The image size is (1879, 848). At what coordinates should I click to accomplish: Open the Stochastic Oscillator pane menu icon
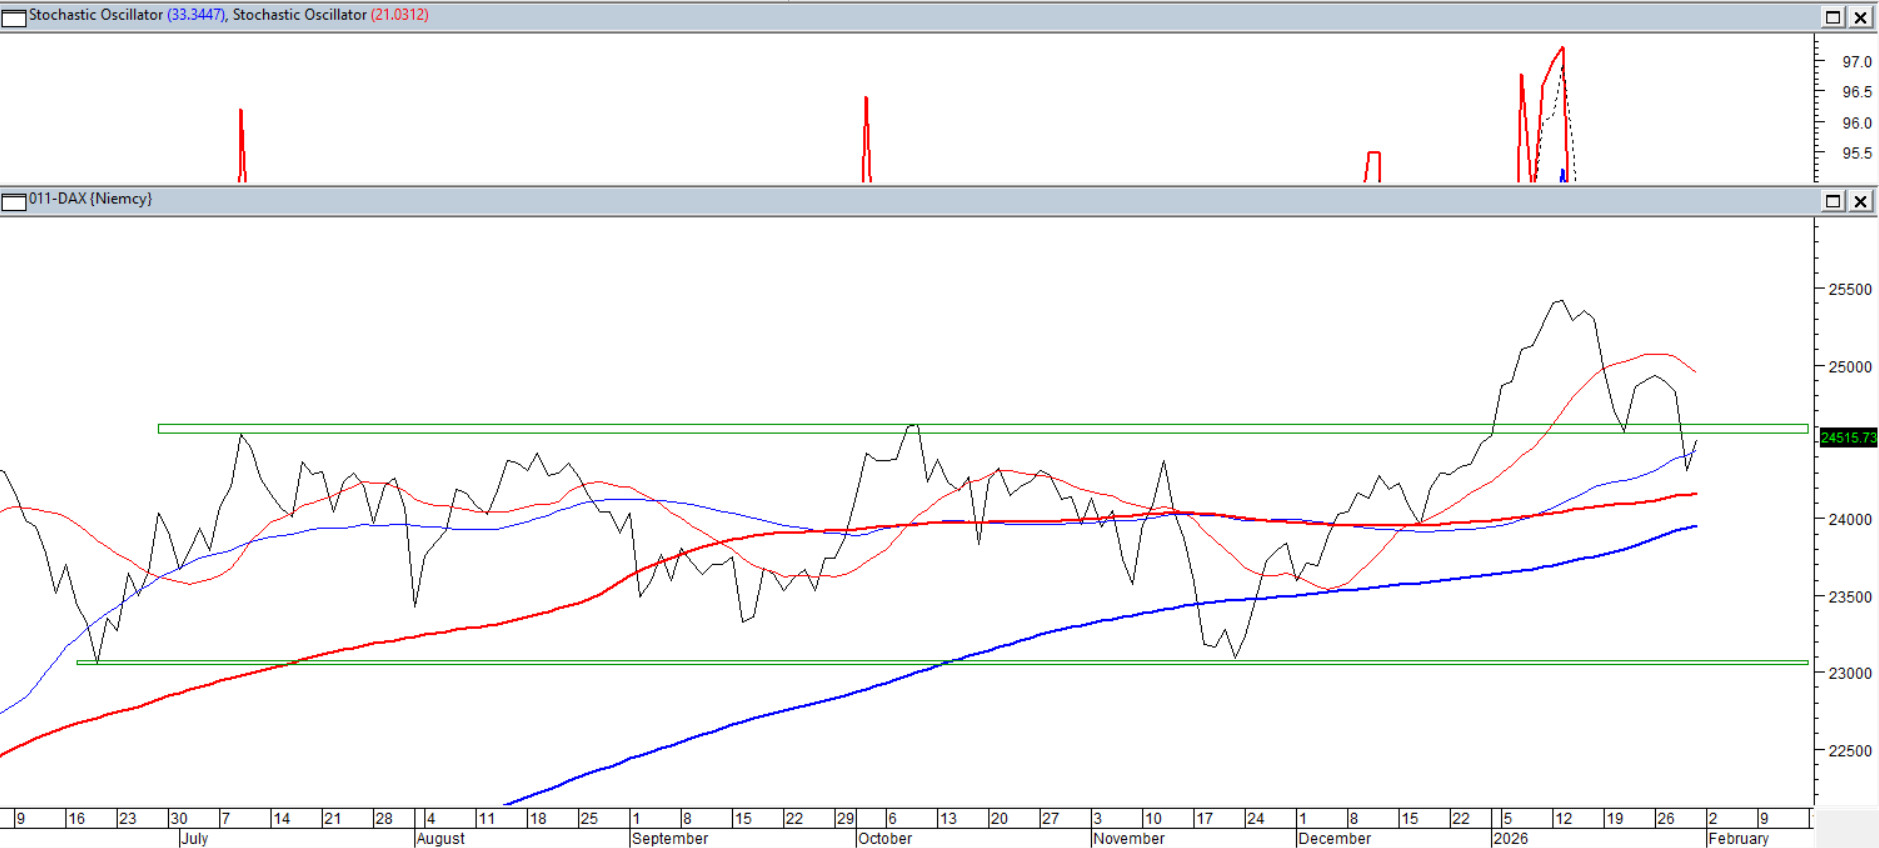14,17
